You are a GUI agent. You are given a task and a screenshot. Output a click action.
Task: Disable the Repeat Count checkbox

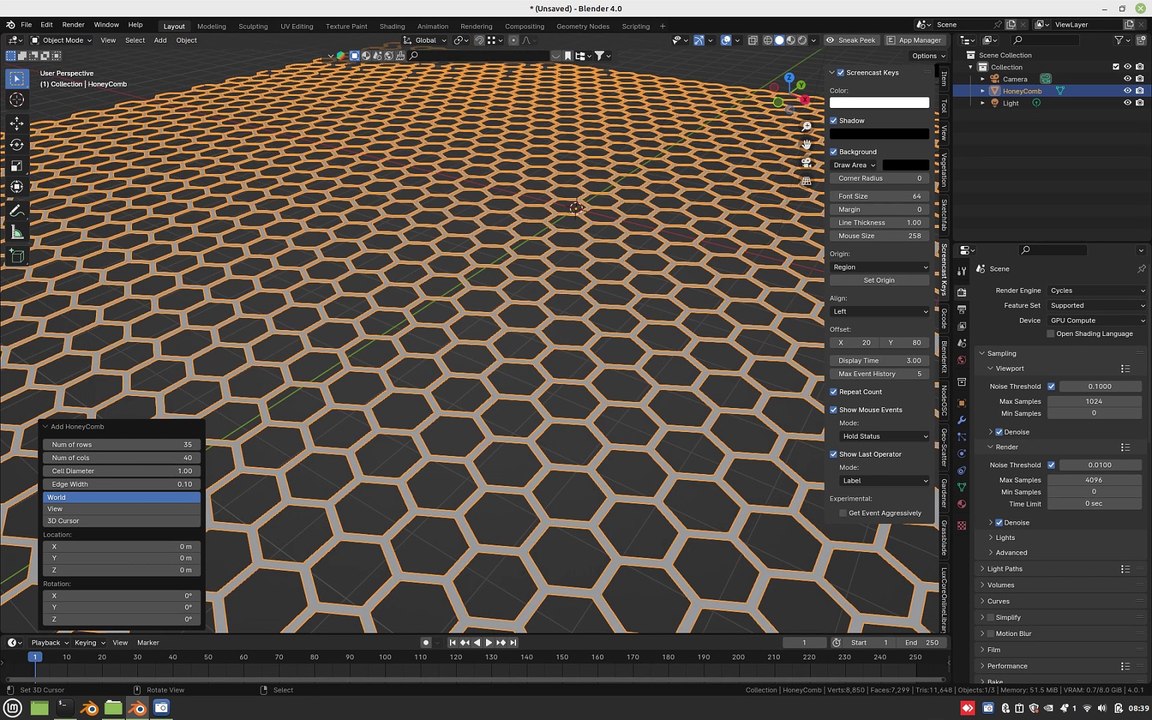834,392
